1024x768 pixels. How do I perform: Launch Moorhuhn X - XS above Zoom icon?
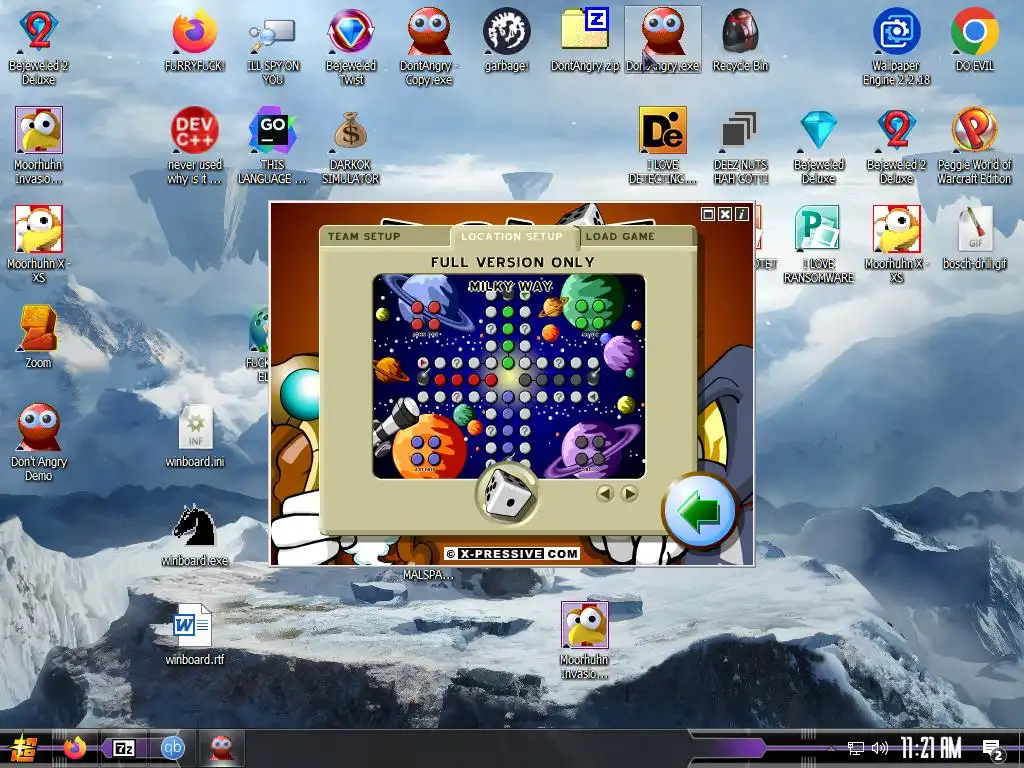pos(39,245)
